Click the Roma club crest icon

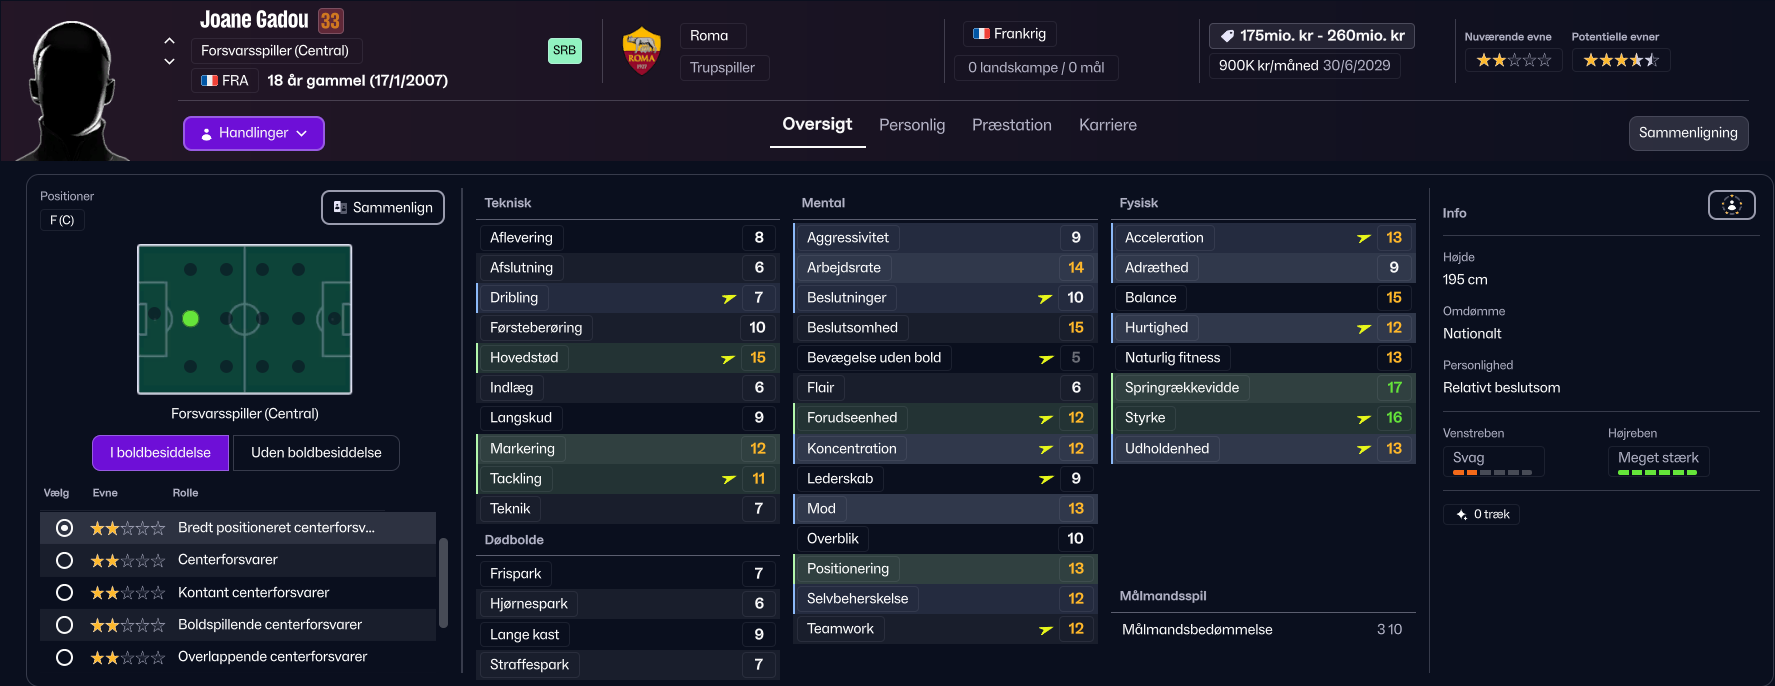(x=641, y=51)
